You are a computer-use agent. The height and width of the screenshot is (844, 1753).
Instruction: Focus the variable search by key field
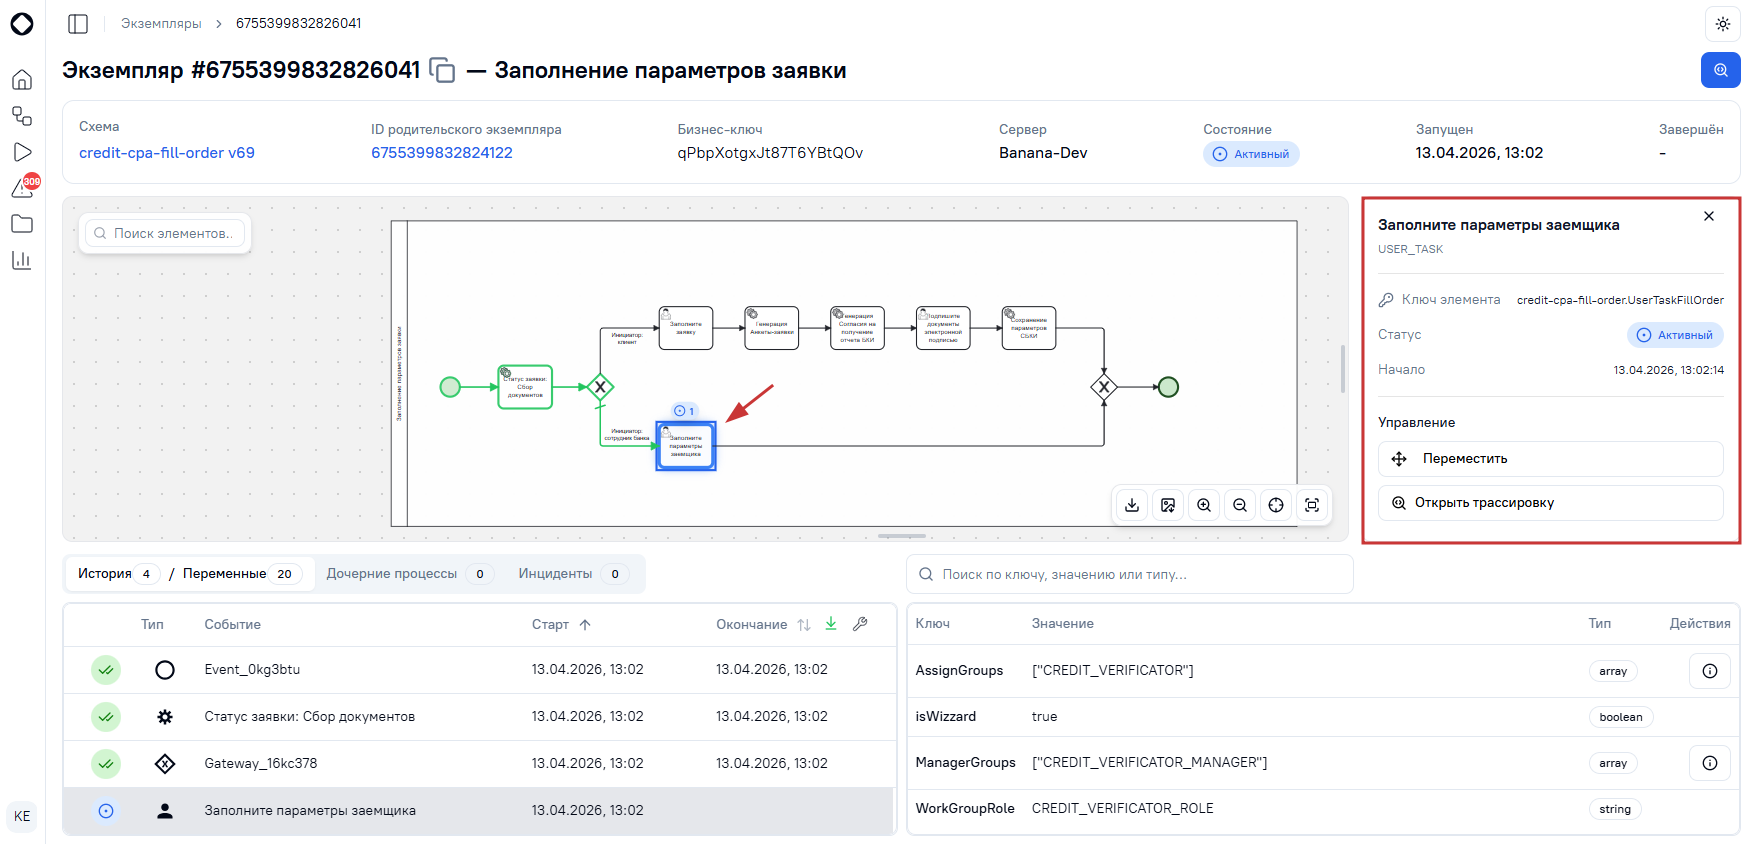pyautogui.click(x=1130, y=574)
